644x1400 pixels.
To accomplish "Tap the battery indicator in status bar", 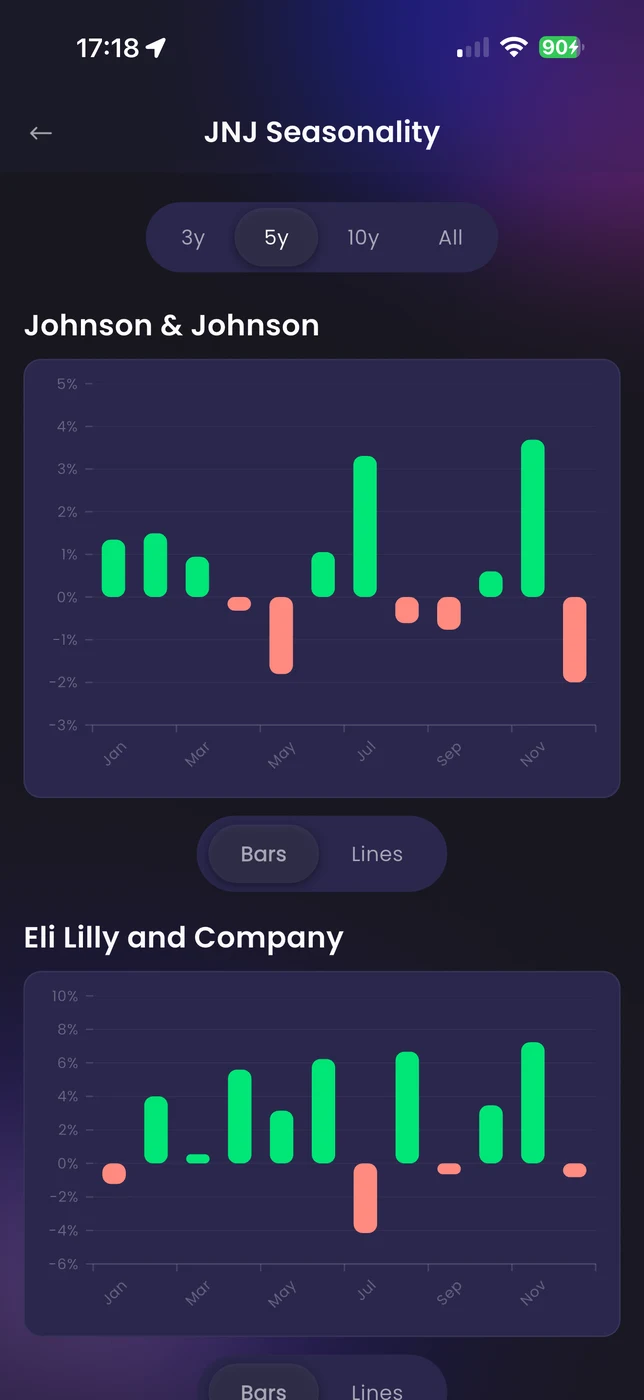I will pos(561,47).
